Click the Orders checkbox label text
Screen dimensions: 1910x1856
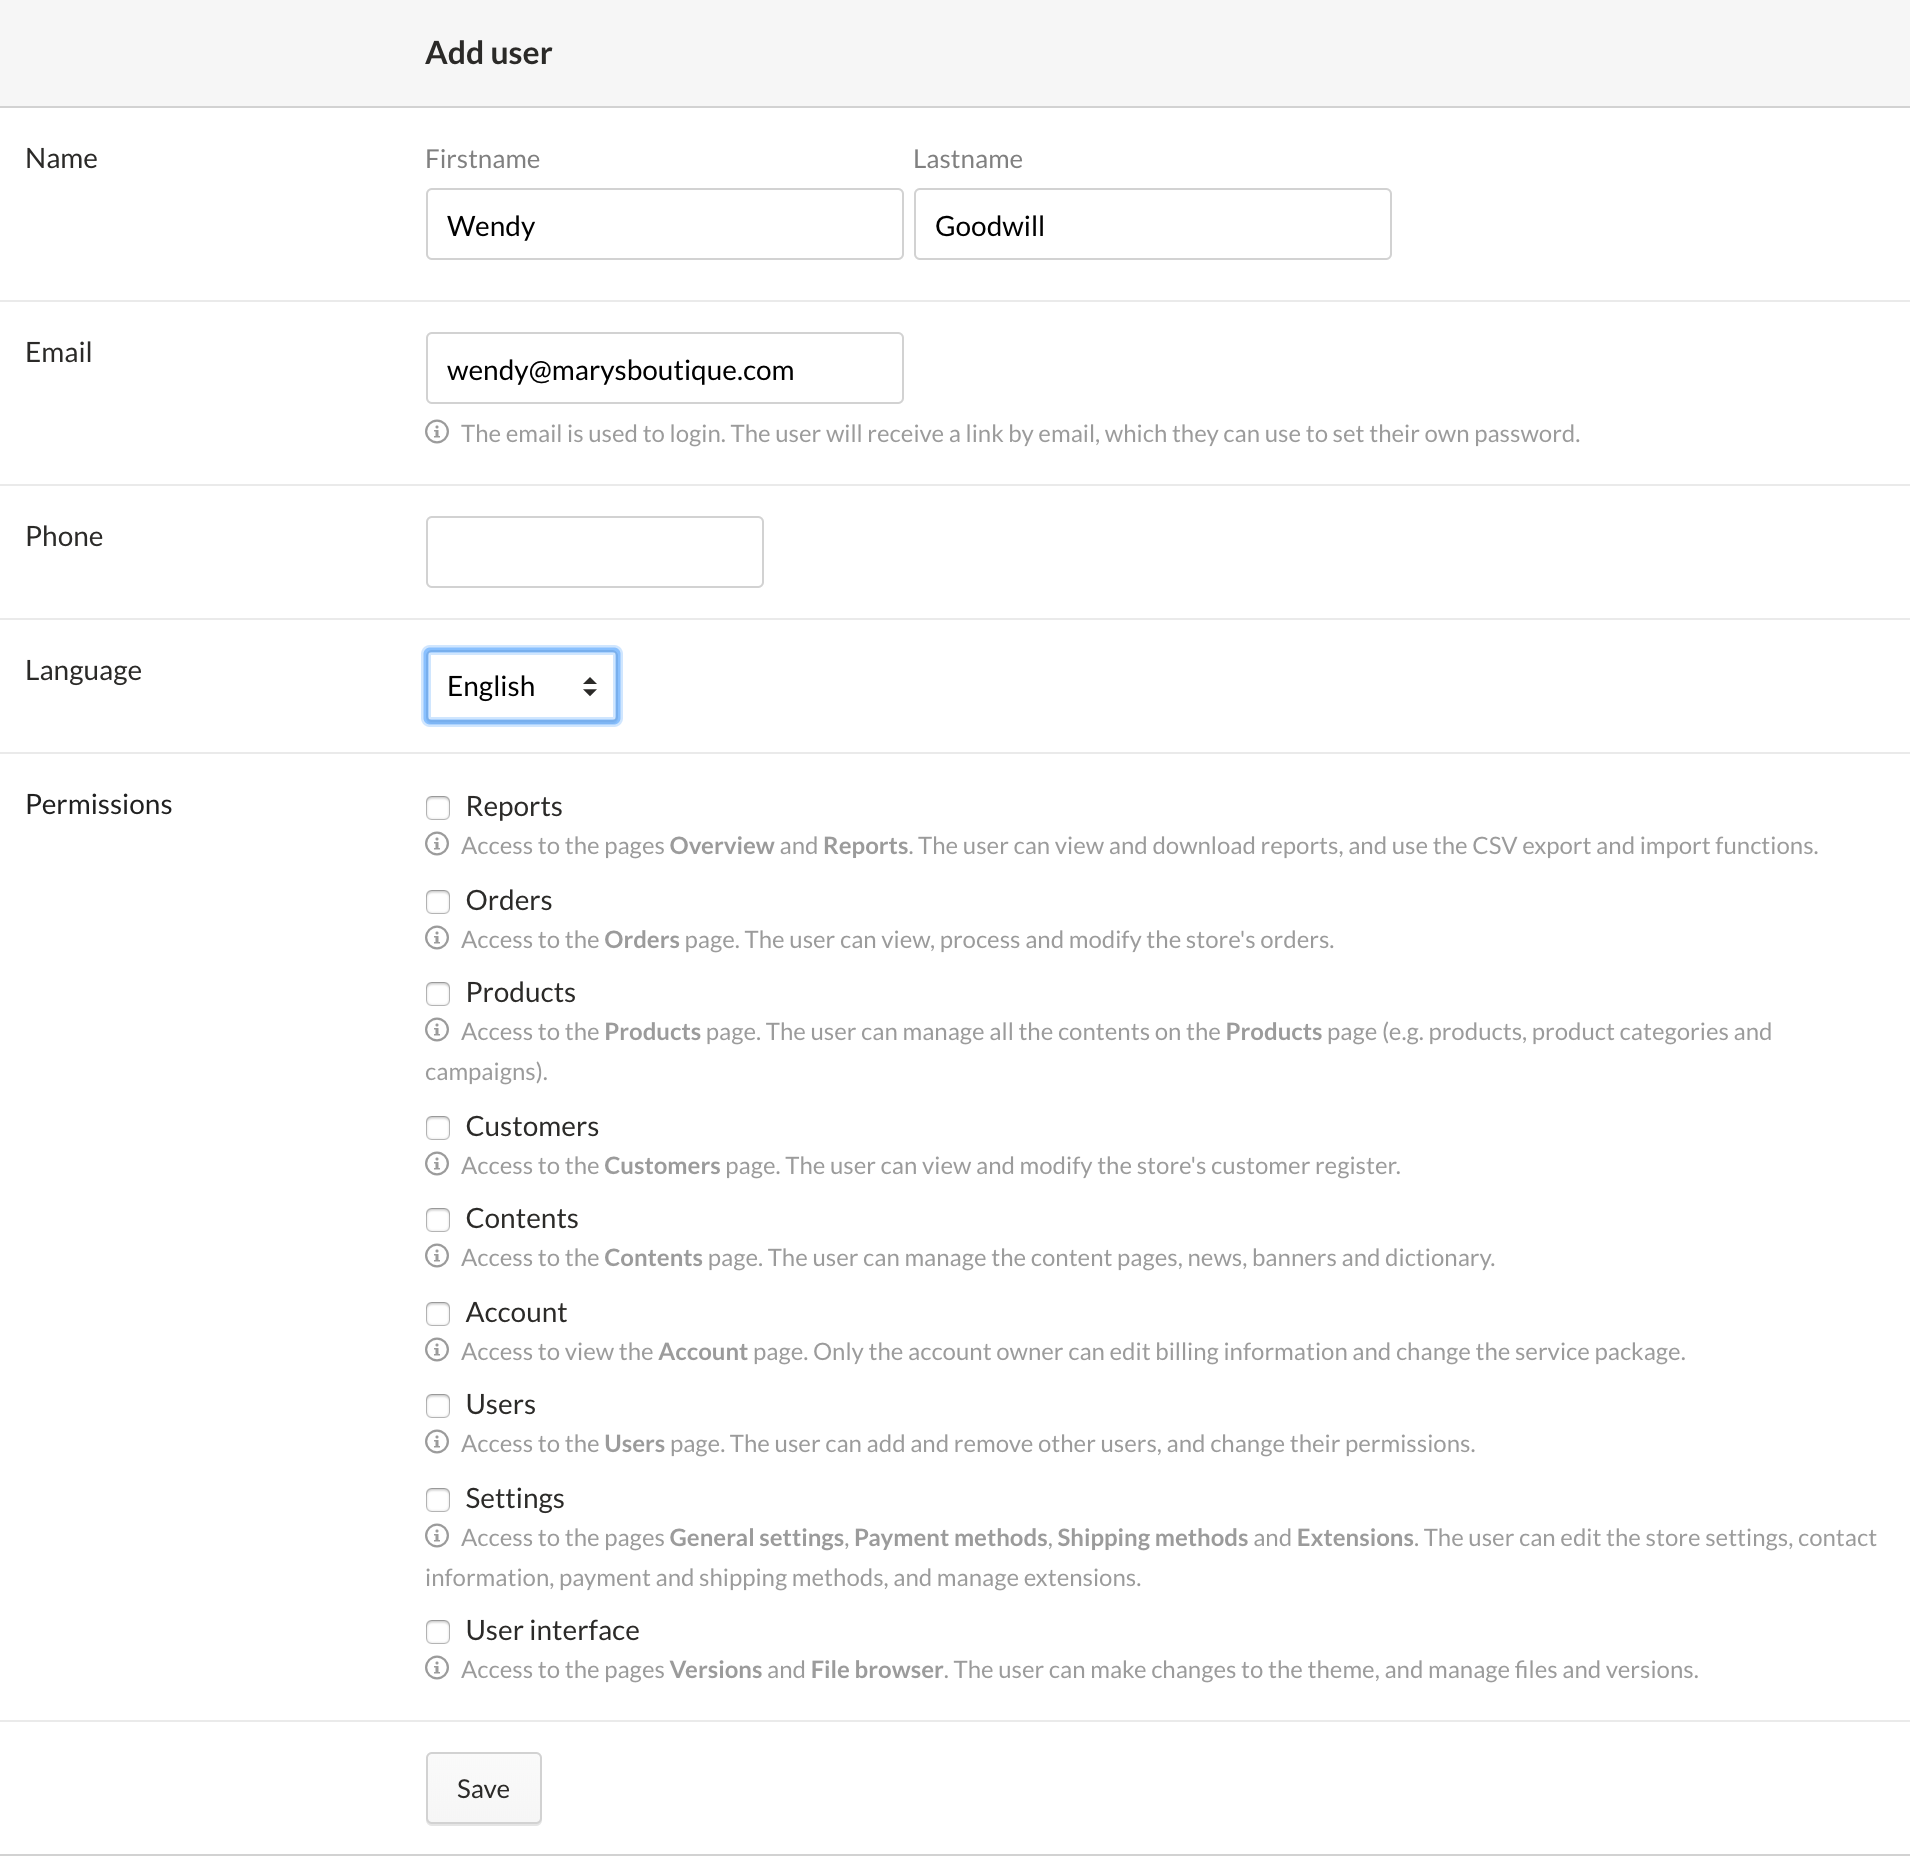509,900
